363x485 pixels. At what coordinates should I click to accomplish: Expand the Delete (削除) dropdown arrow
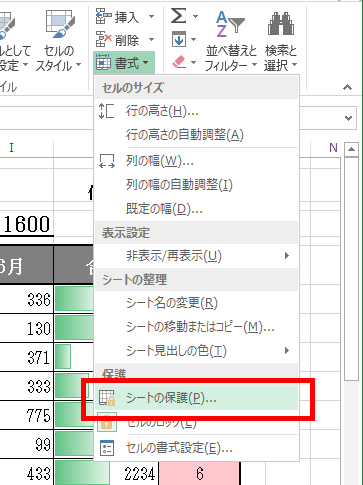coord(151,40)
